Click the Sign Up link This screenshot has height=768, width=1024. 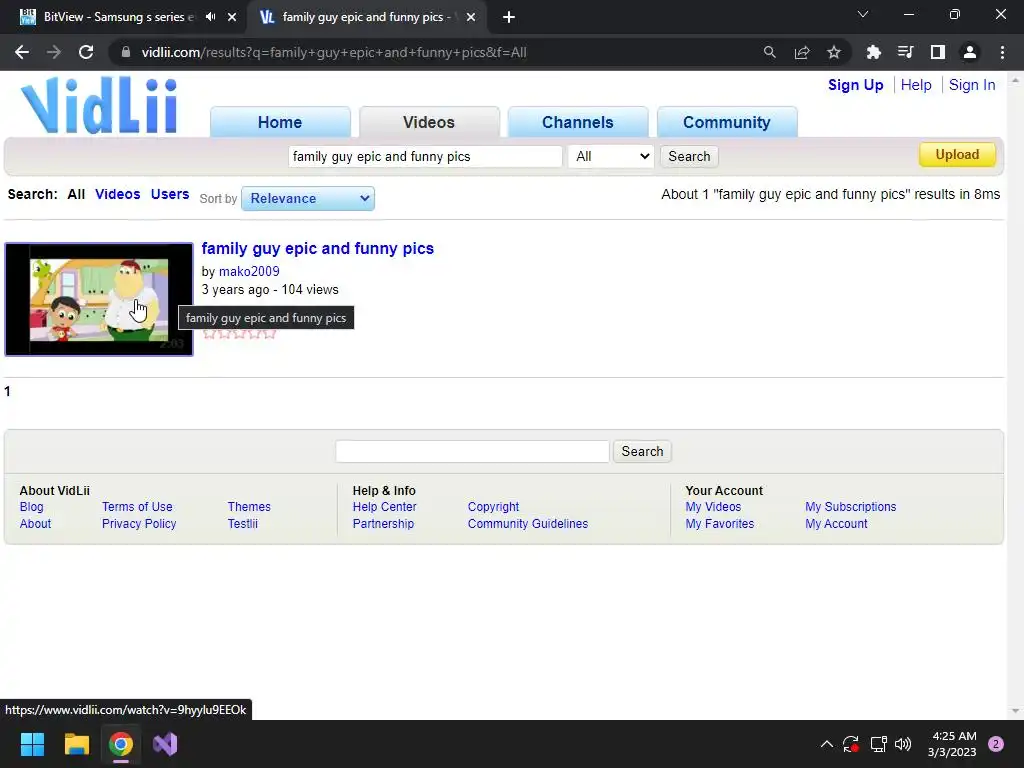[x=856, y=85]
